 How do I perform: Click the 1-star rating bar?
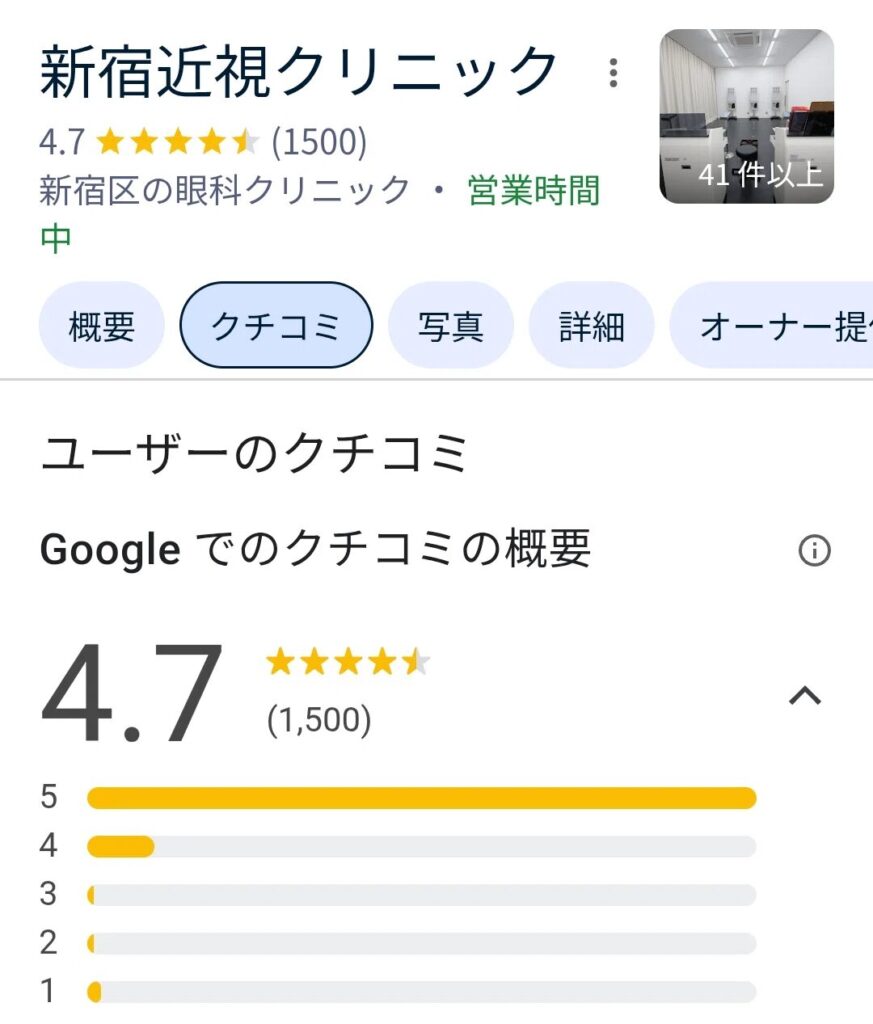click(421, 992)
